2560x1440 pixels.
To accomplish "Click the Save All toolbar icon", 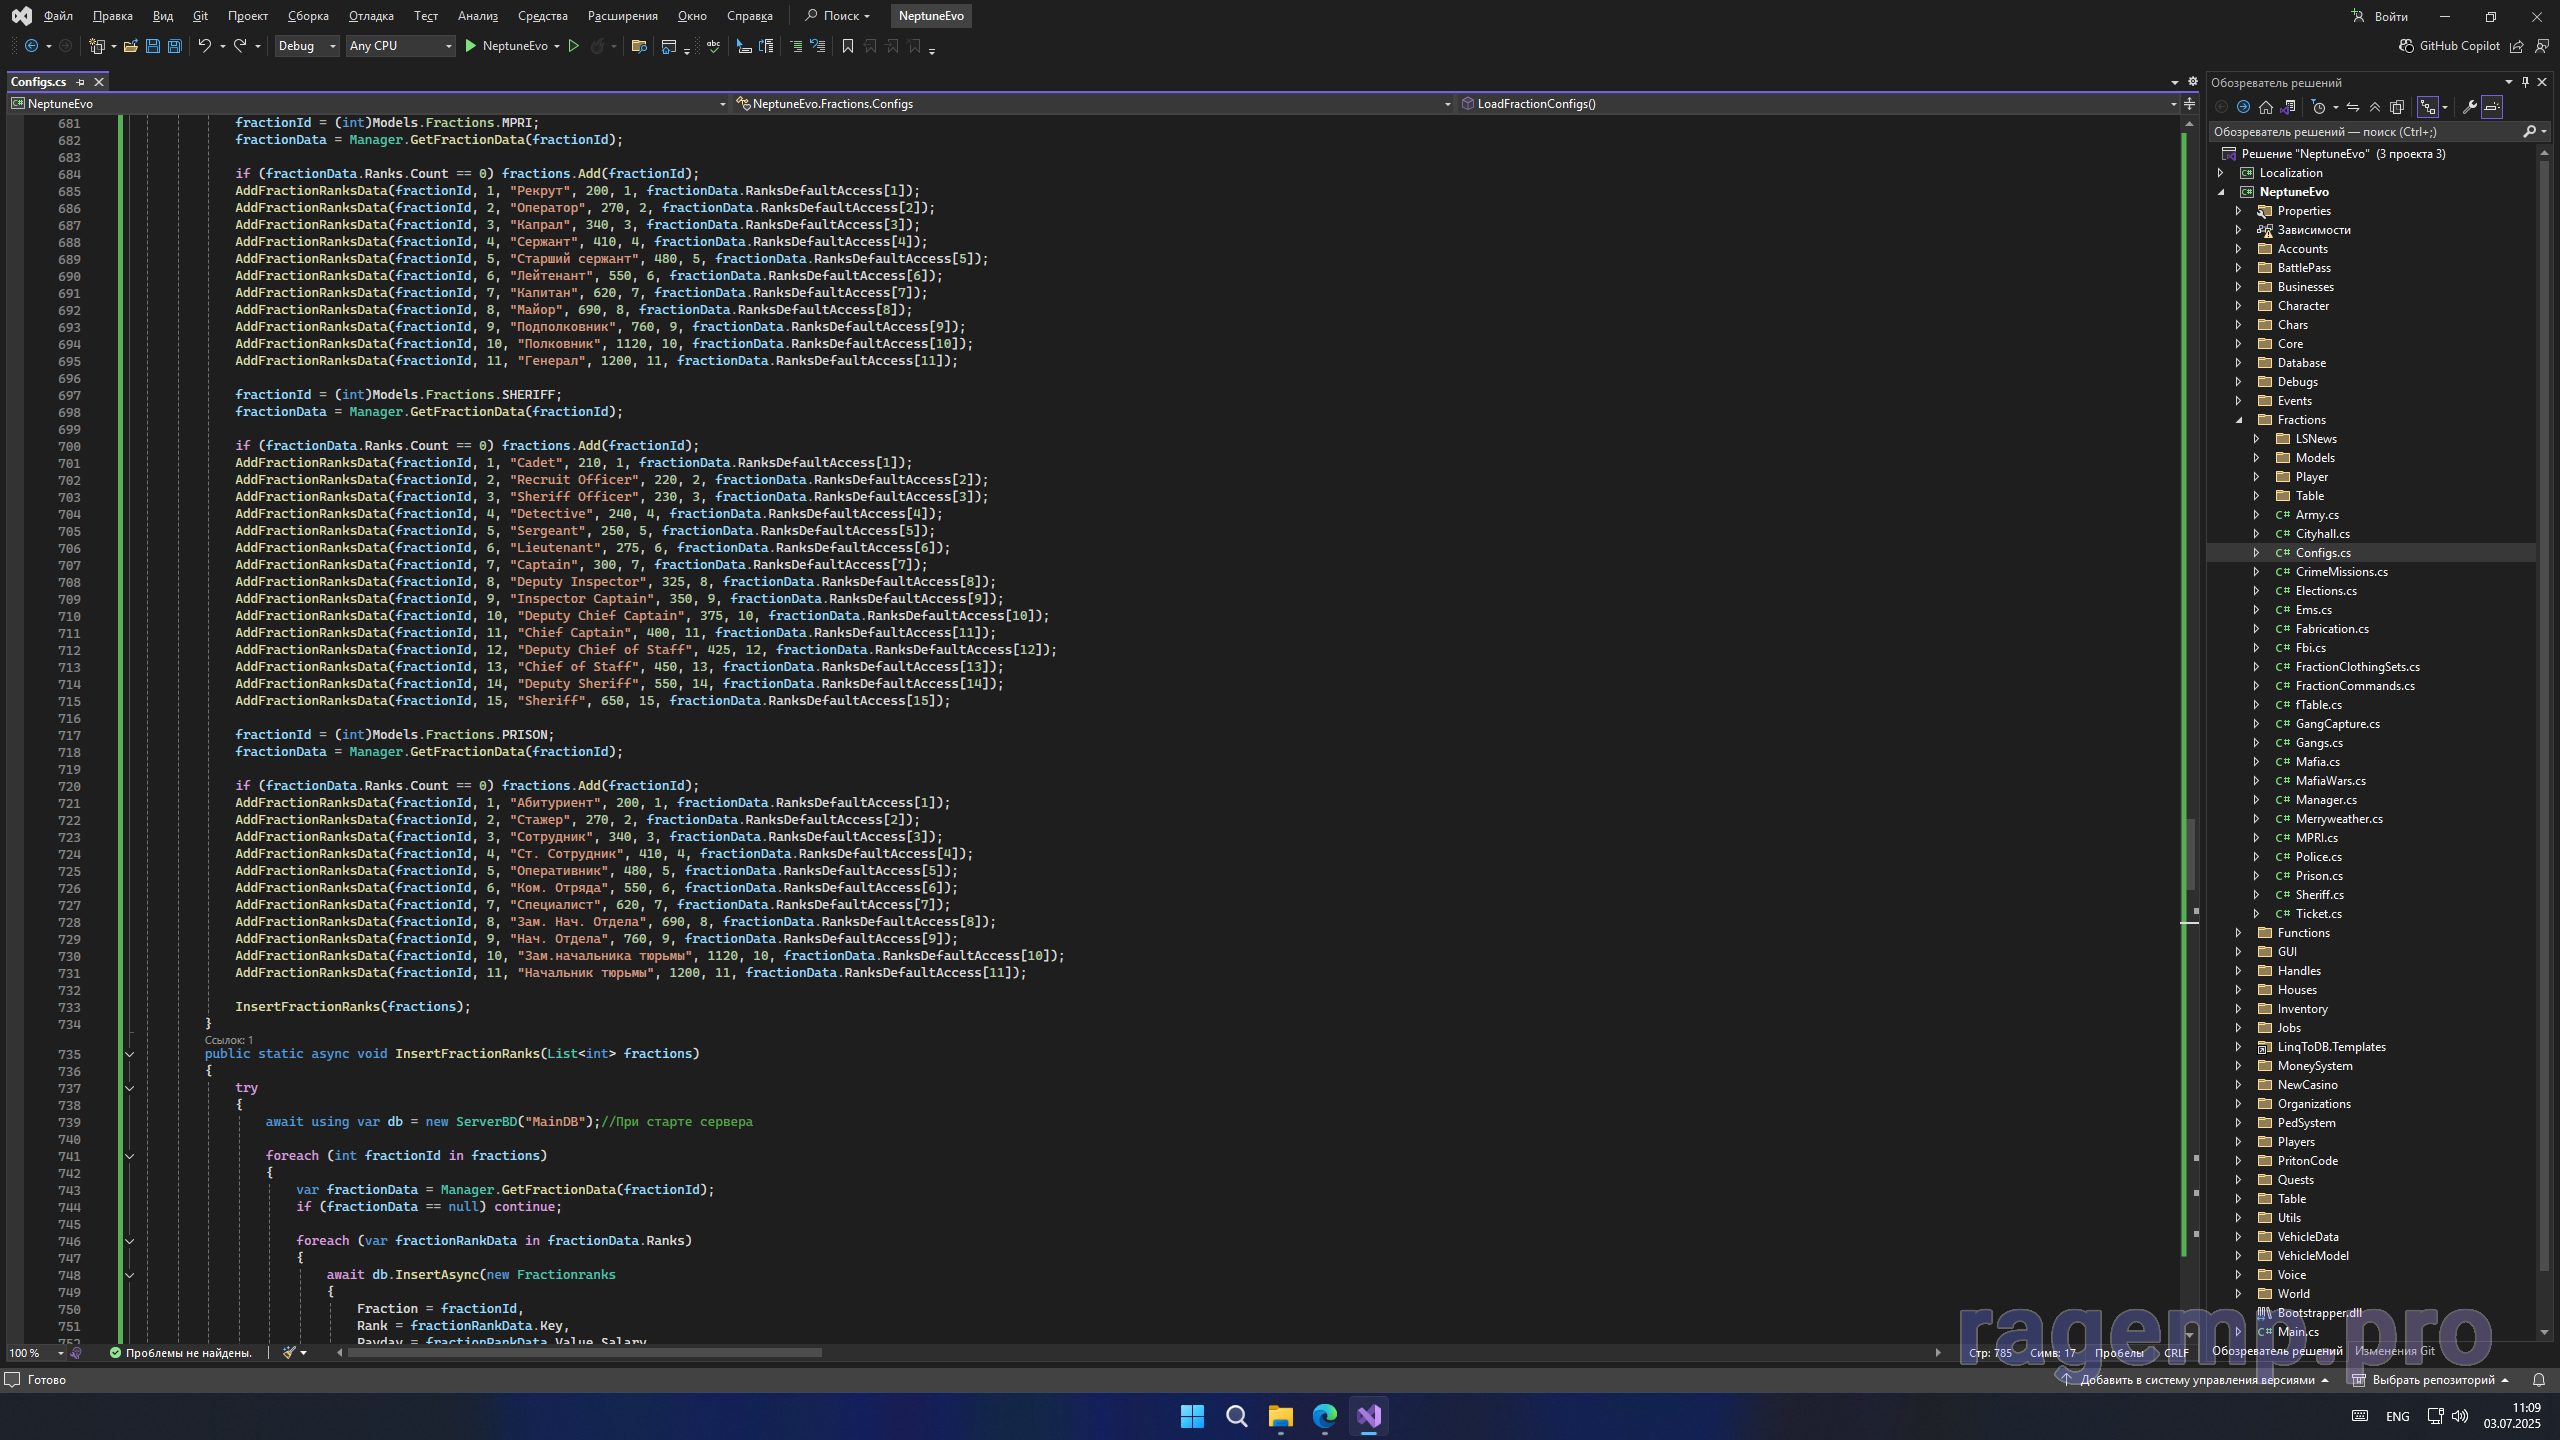I will [174, 46].
